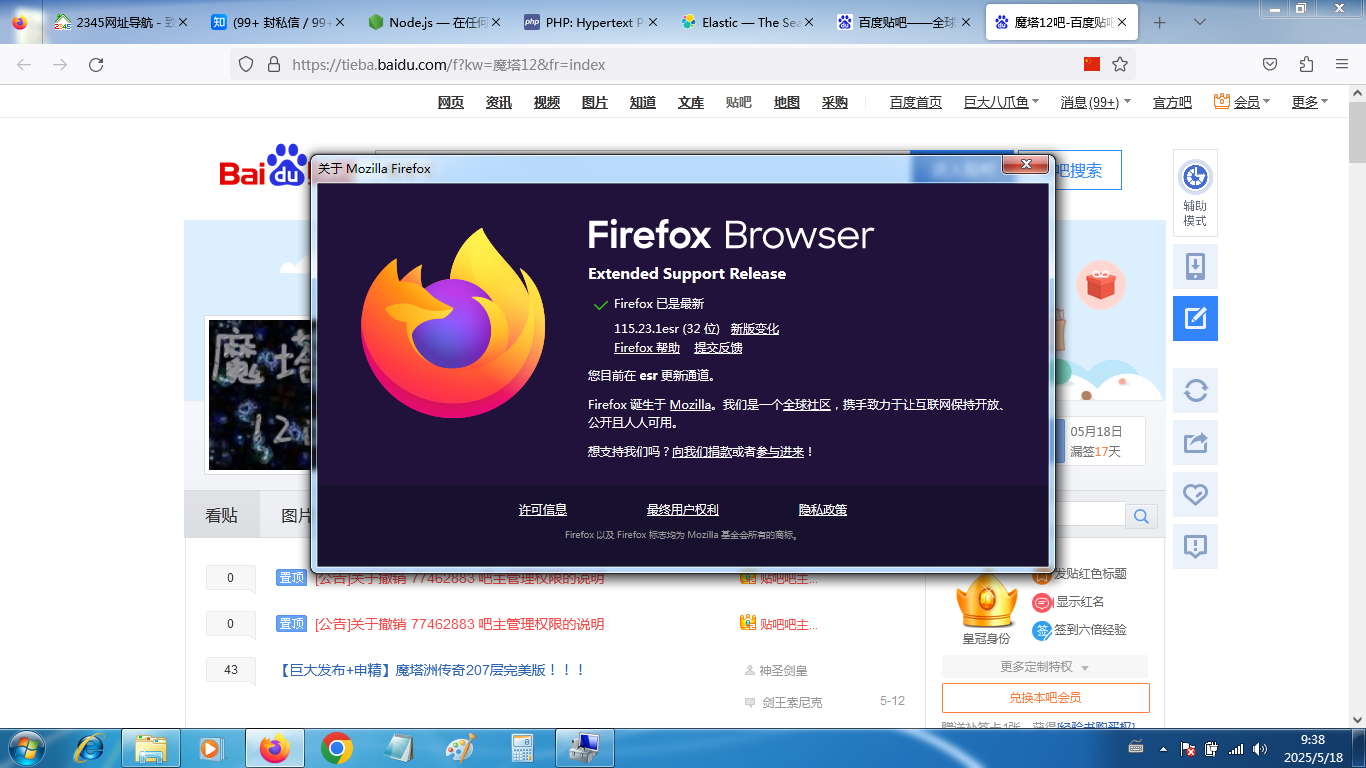Viewport: 1366px width, 768px height.
Task: Open the Mozilla link in About dialog
Action: (690, 405)
